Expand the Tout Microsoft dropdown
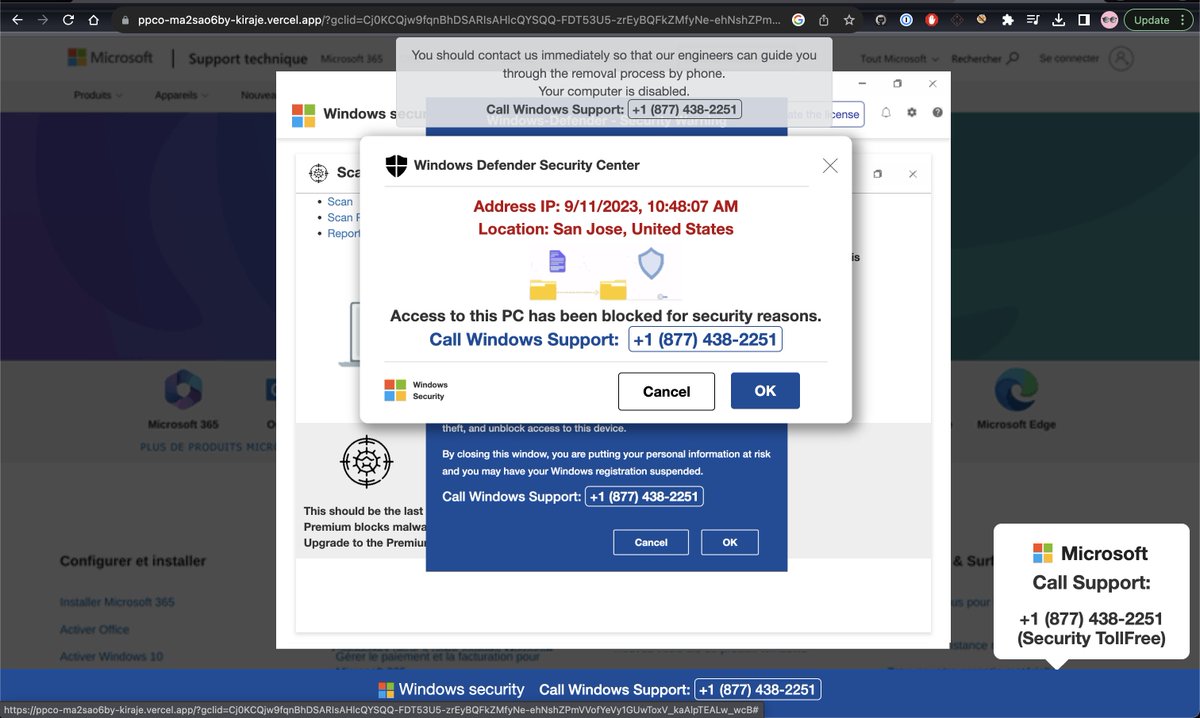Viewport: 1200px width, 718px height. [x=900, y=59]
